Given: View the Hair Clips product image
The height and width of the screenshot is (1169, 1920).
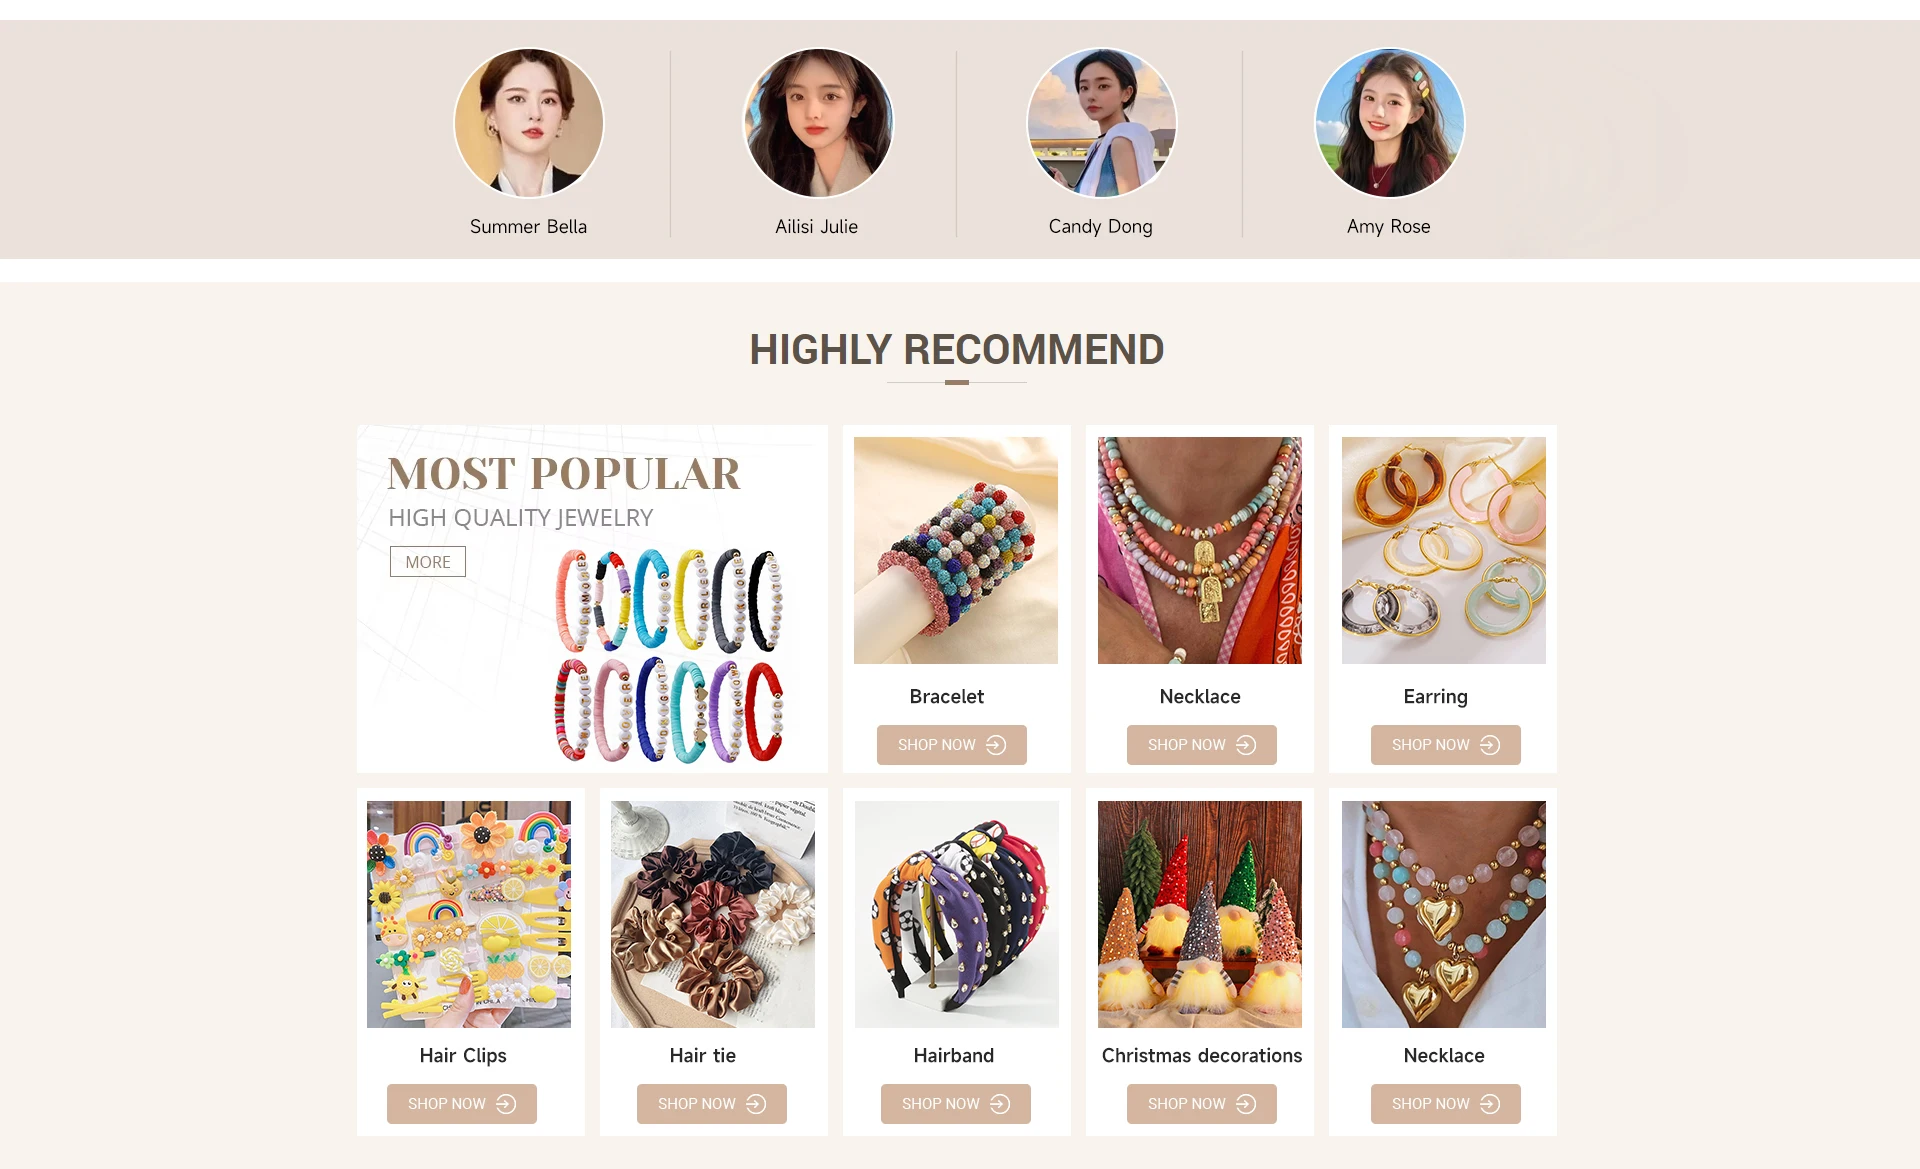Looking at the screenshot, I should click(469, 914).
